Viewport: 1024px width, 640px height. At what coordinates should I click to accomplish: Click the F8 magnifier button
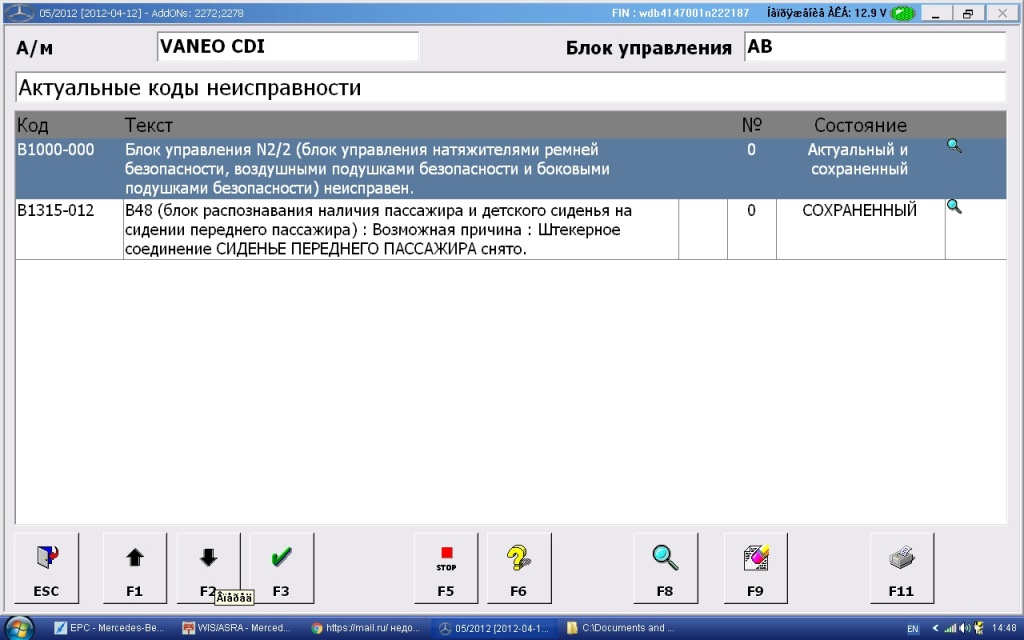(x=665, y=569)
